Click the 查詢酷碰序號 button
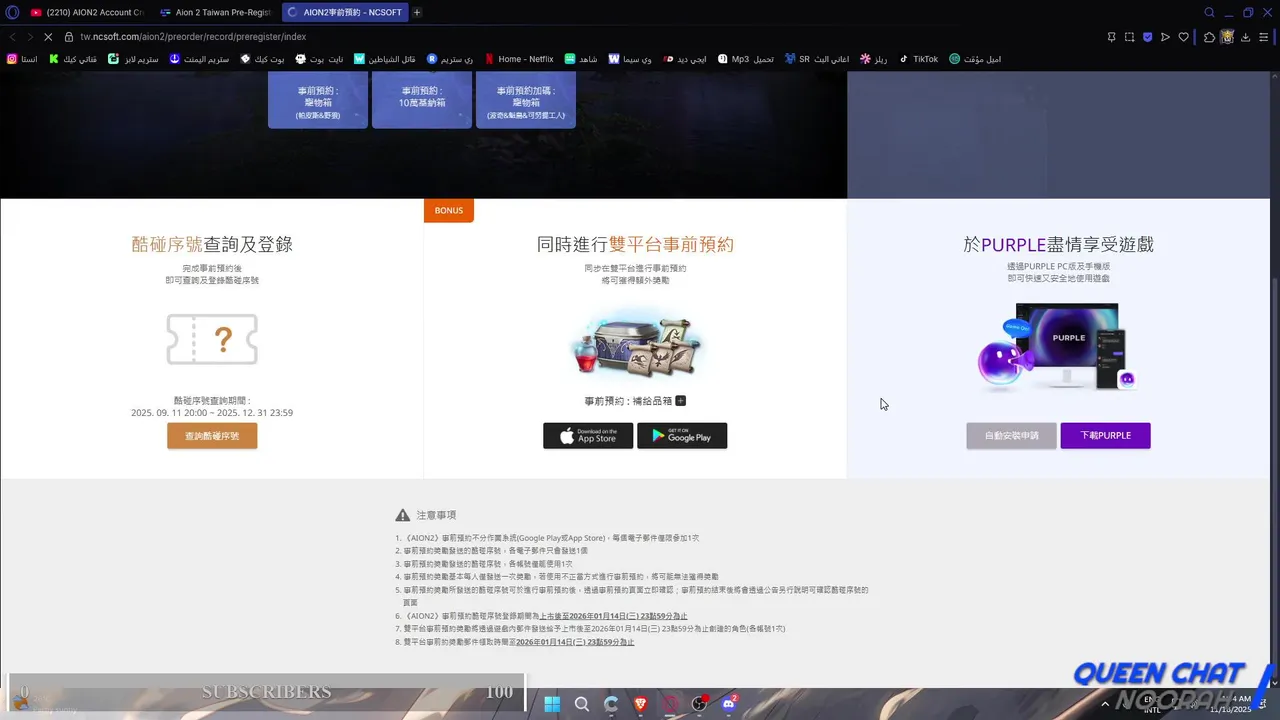1280x720 pixels. [x=212, y=436]
